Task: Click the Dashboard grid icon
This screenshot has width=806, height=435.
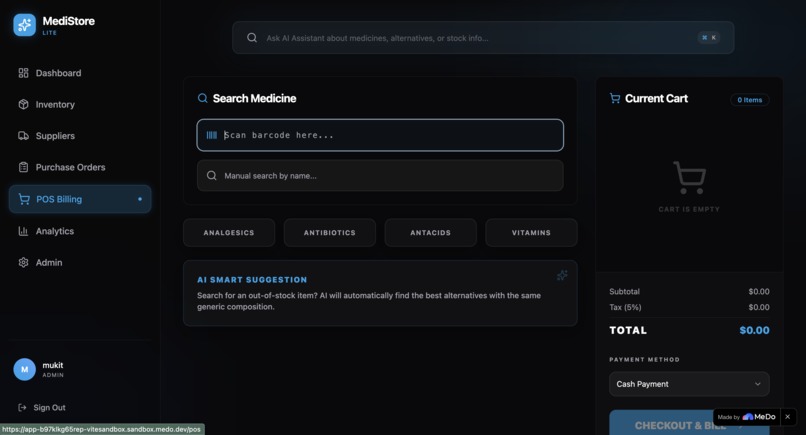Action: (23, 73)
